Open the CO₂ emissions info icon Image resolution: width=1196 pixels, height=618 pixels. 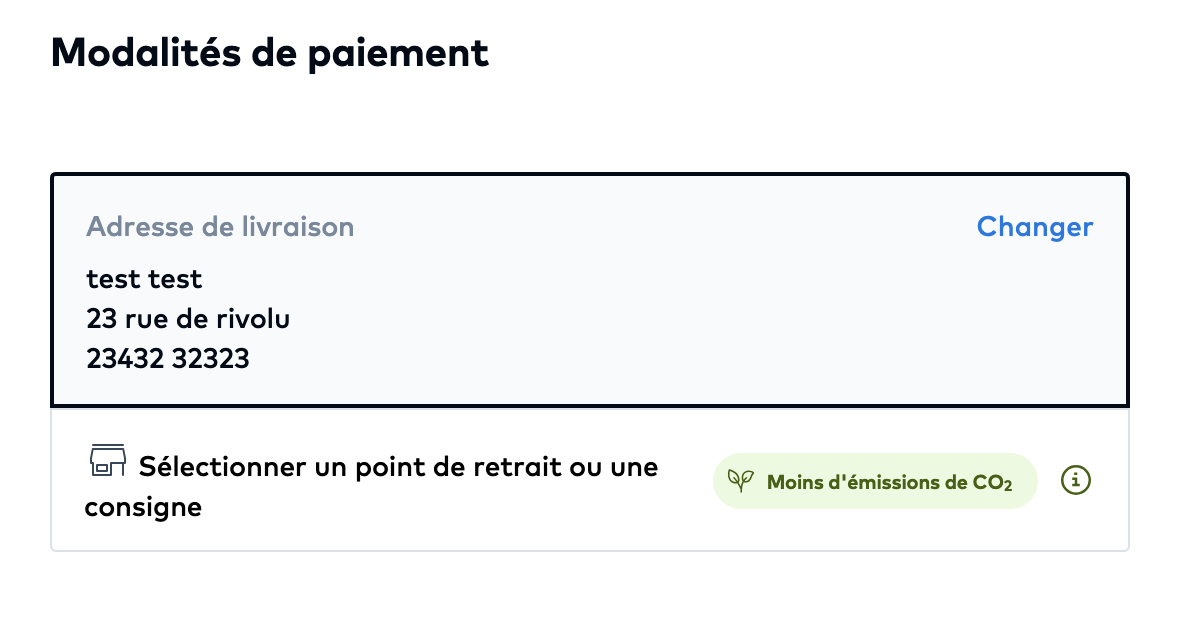point(1076,481)
